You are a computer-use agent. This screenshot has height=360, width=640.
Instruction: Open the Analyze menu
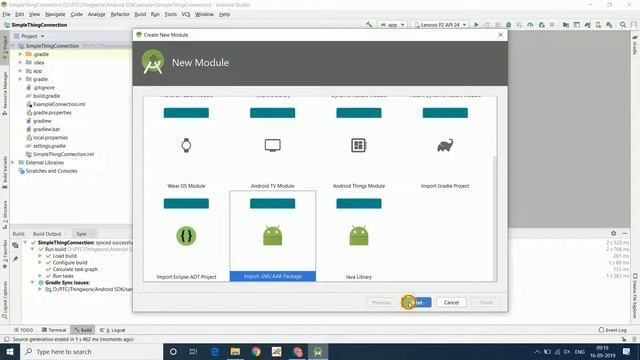(x=97, y=14)
